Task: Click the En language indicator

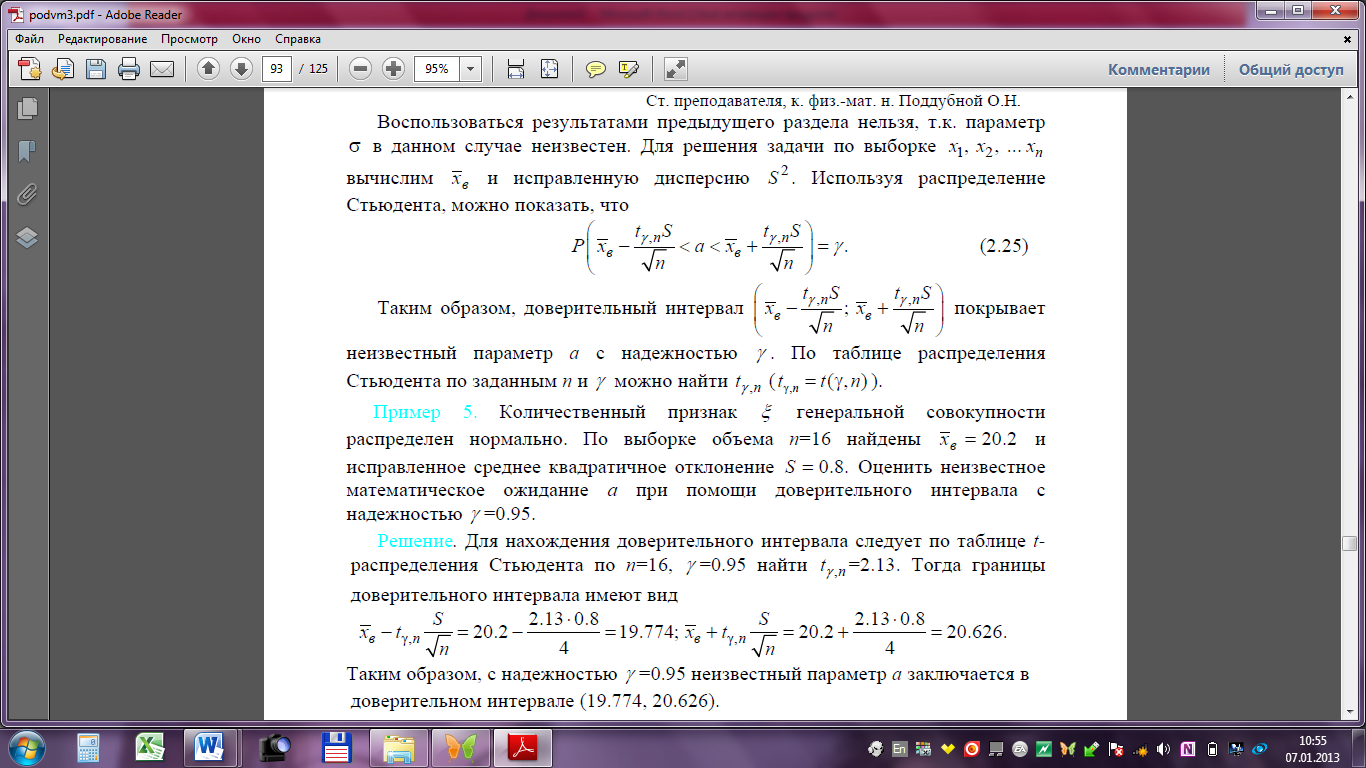Action: pos(899,749)
